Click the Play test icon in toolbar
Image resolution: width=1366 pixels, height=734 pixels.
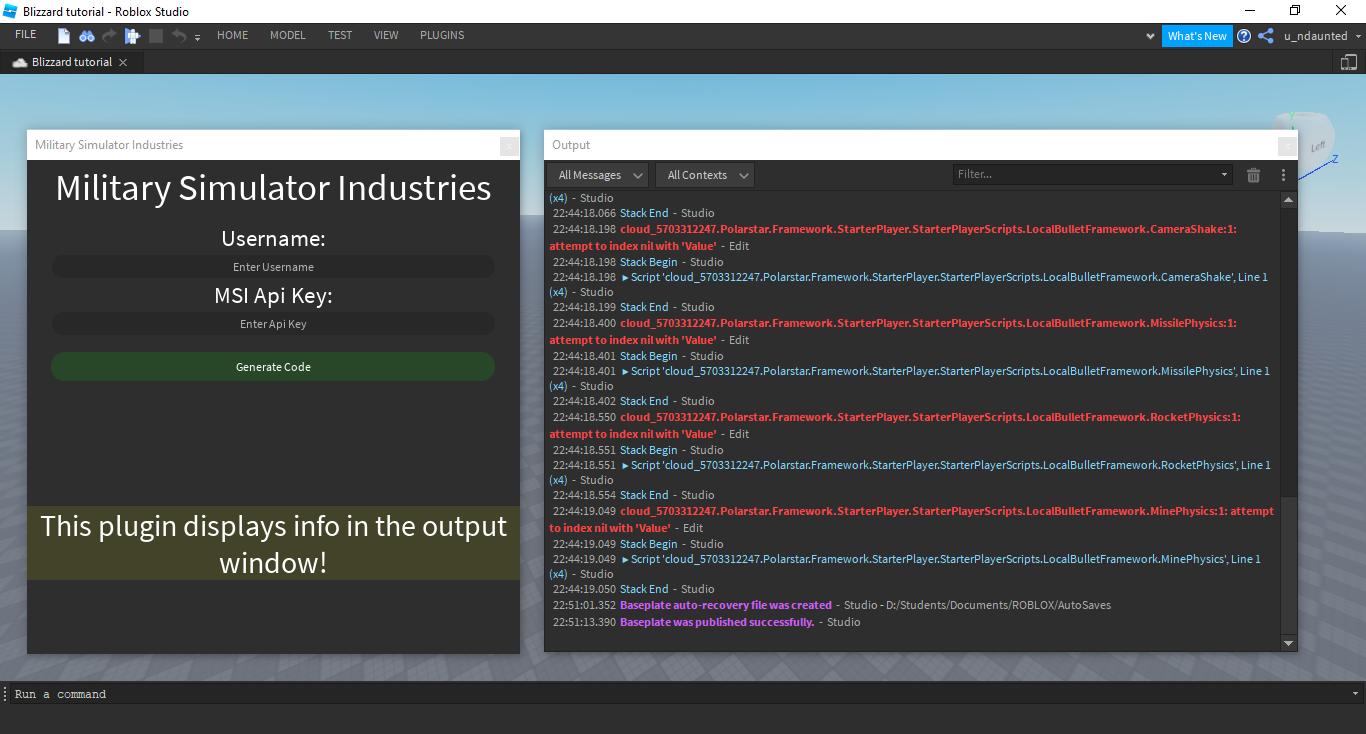point(132,36)
